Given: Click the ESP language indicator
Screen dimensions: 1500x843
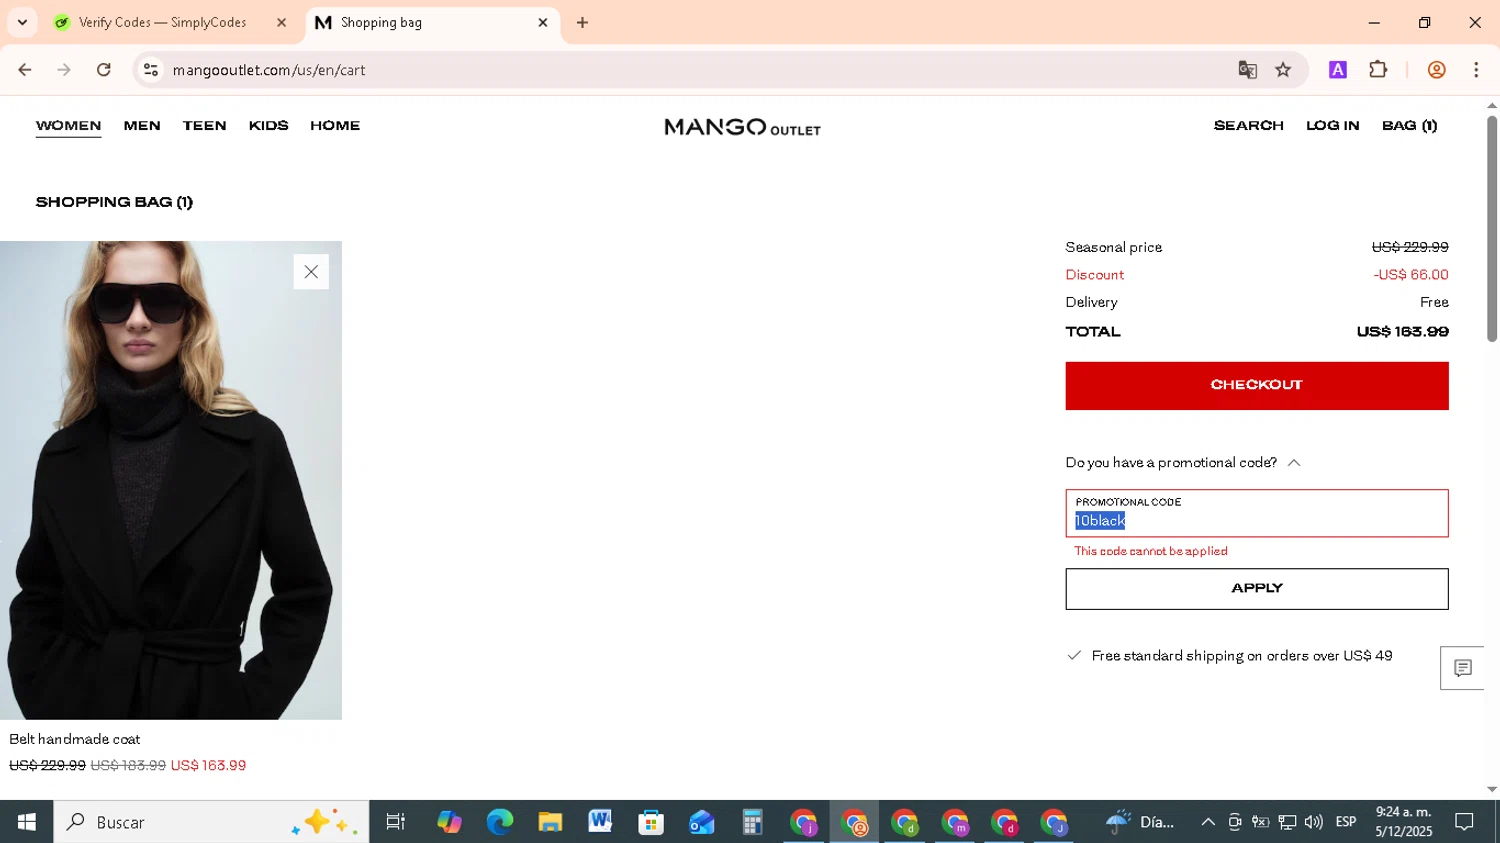Looking at the screenshot, I should coord(1346,822).
